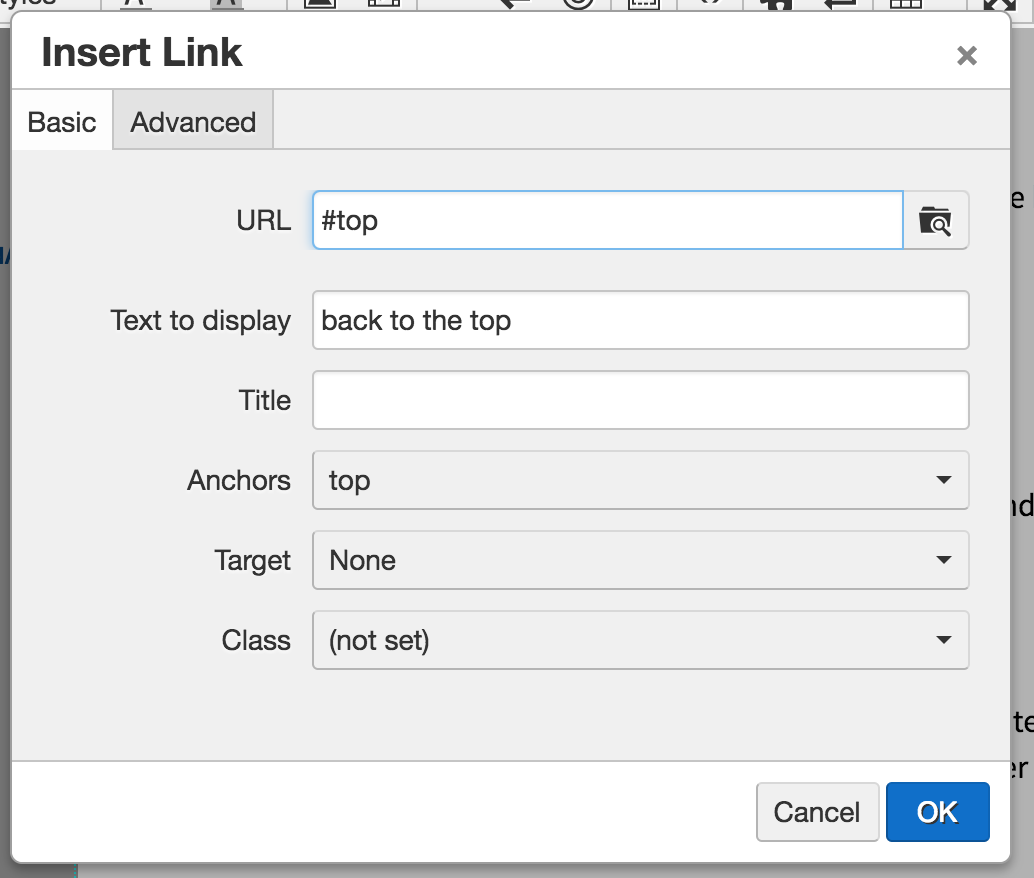The width and height of the screenshot is (1034, 878).
Task: Click the browse files icon beside URL
Action: point(936,220)
